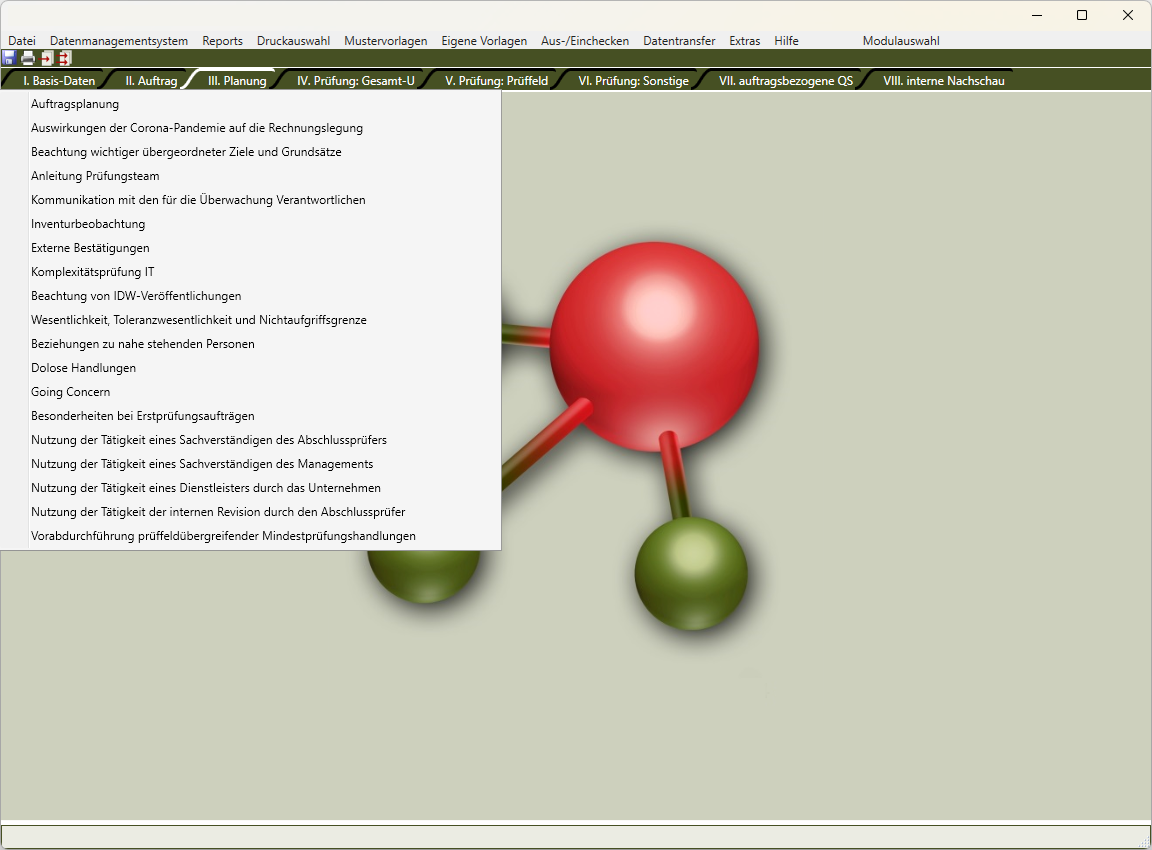The width and height of the screenshot is (1152, 850).
Task: Open the Datei menu
Action: (22, 41)
